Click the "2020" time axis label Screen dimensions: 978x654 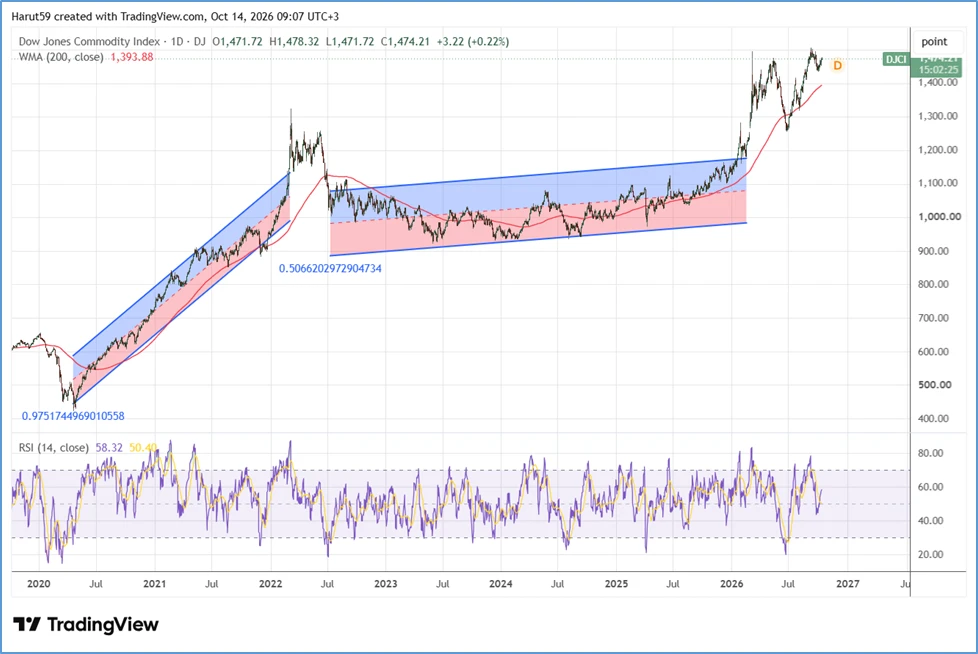[x=39, y=584]
